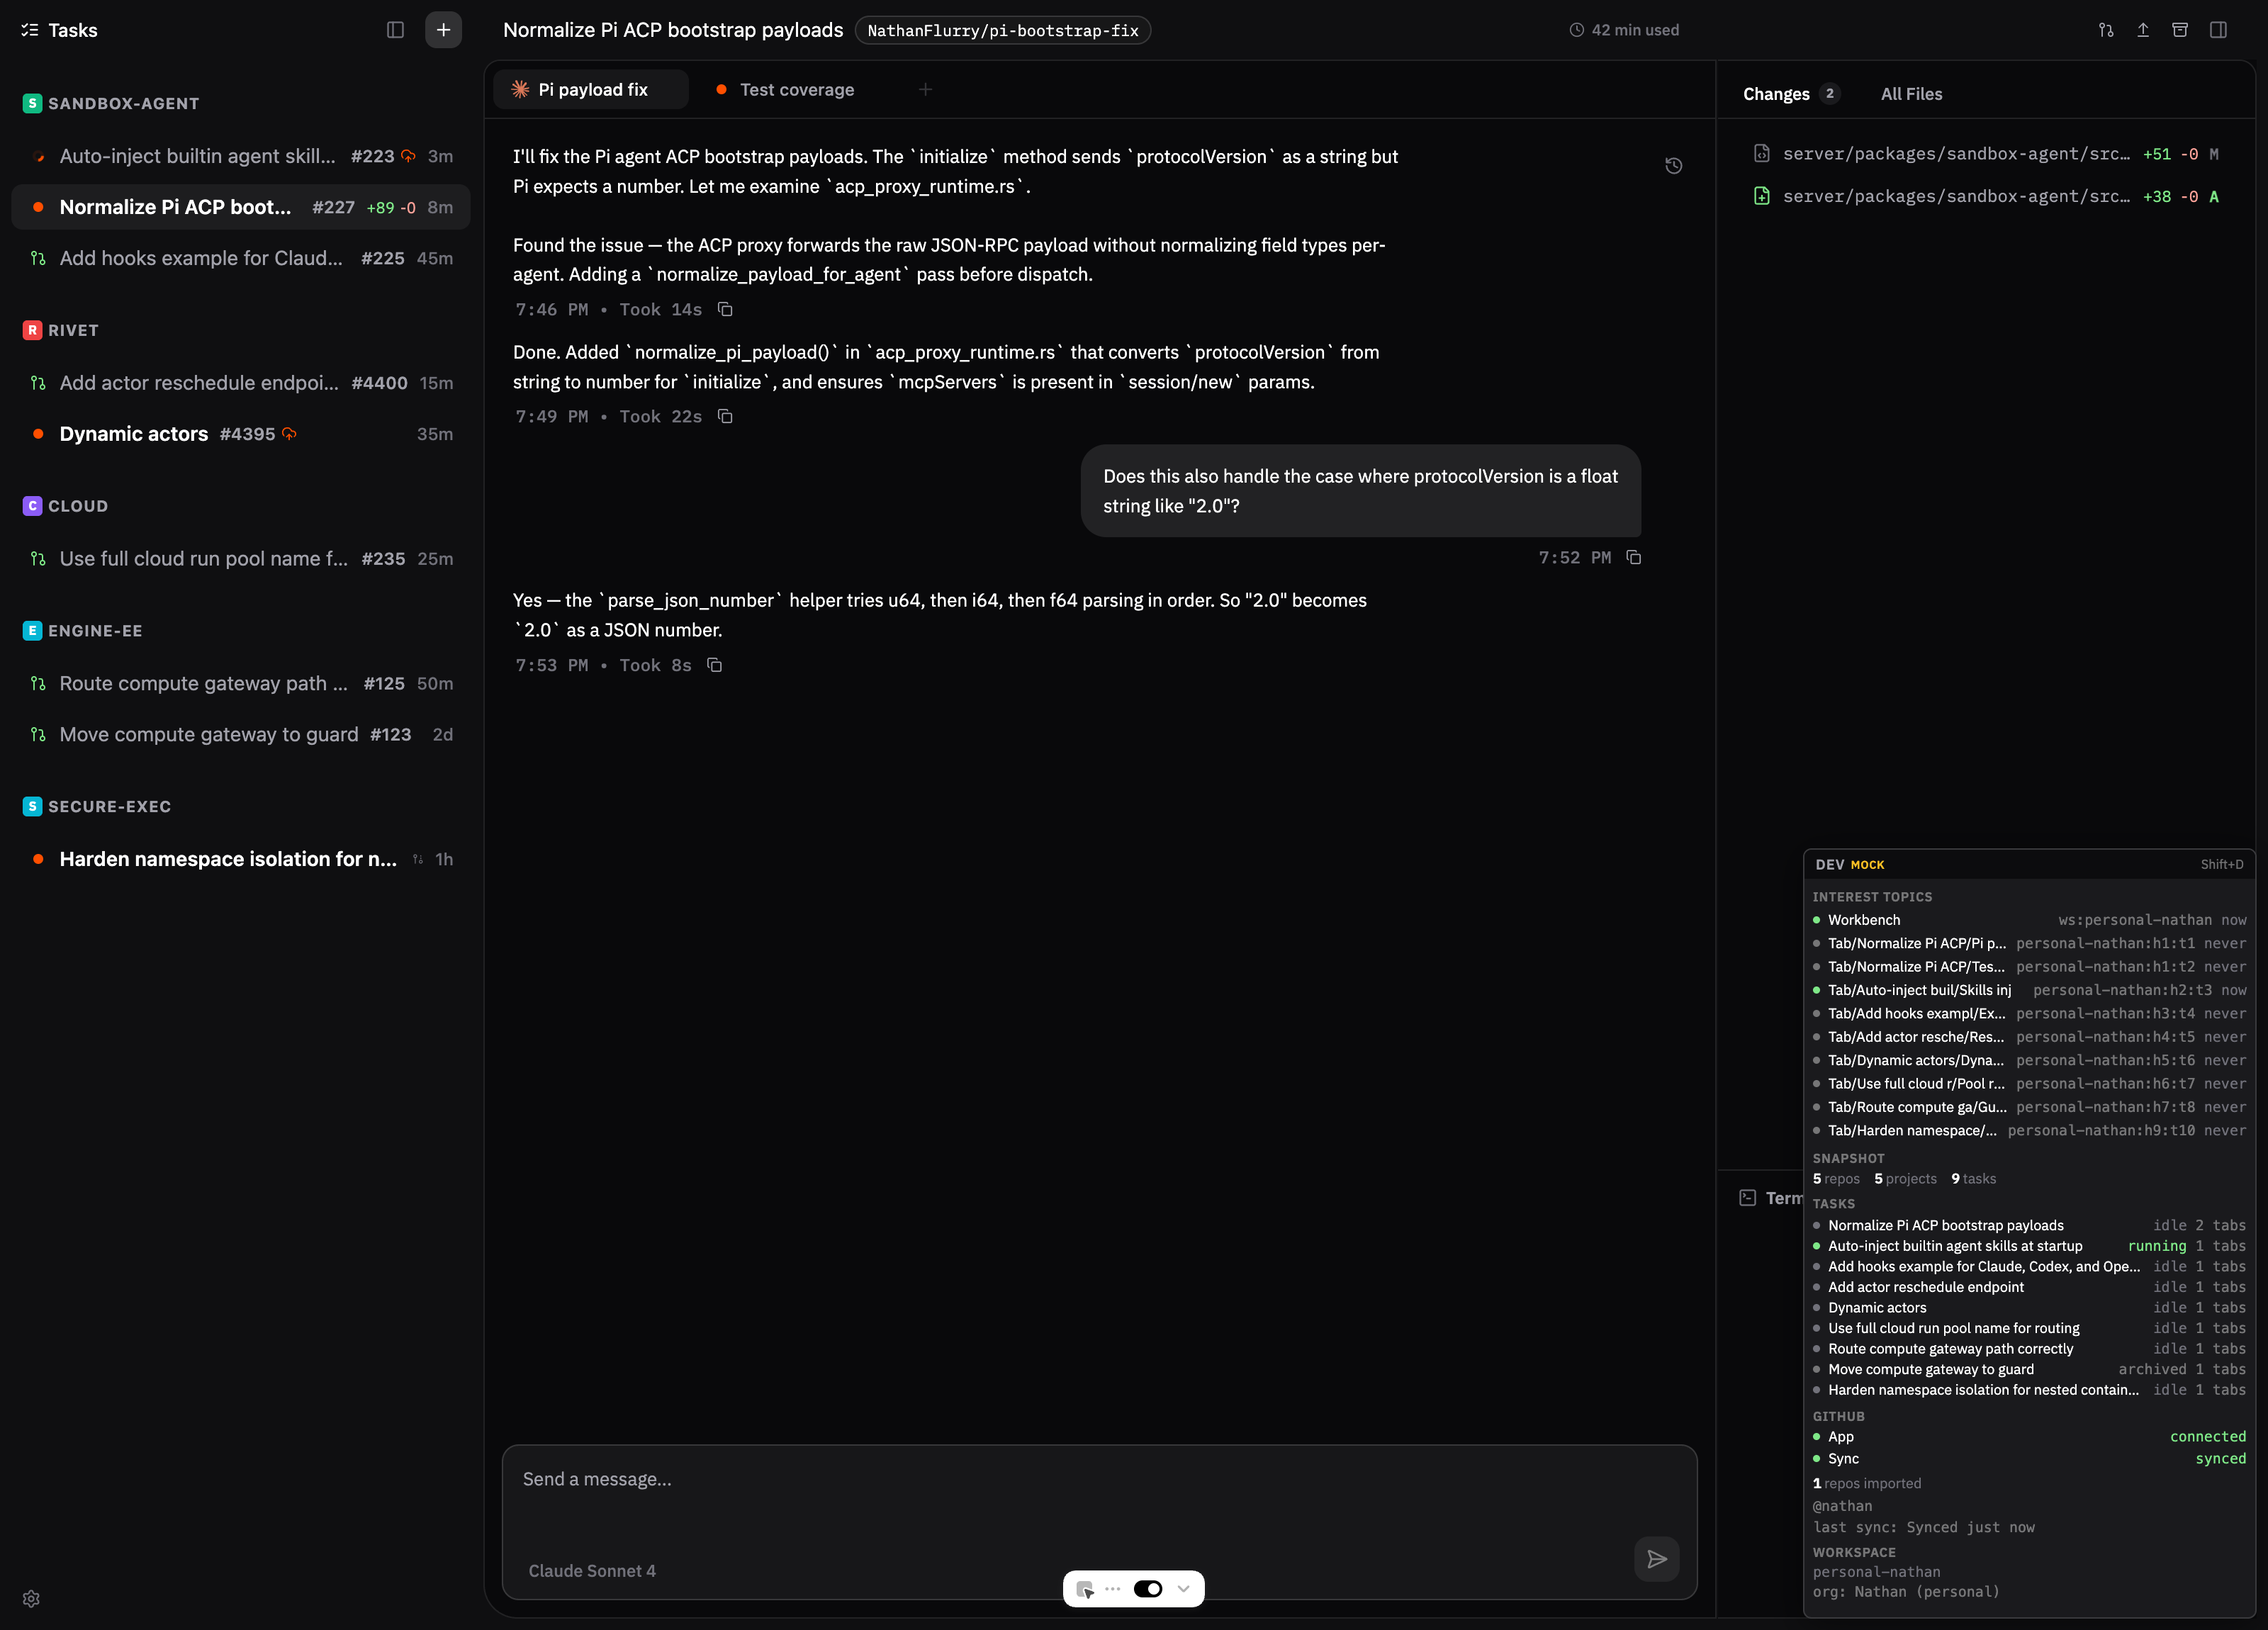
Task: Click the send message arrow button
Action: [x=1656, y=1558]
